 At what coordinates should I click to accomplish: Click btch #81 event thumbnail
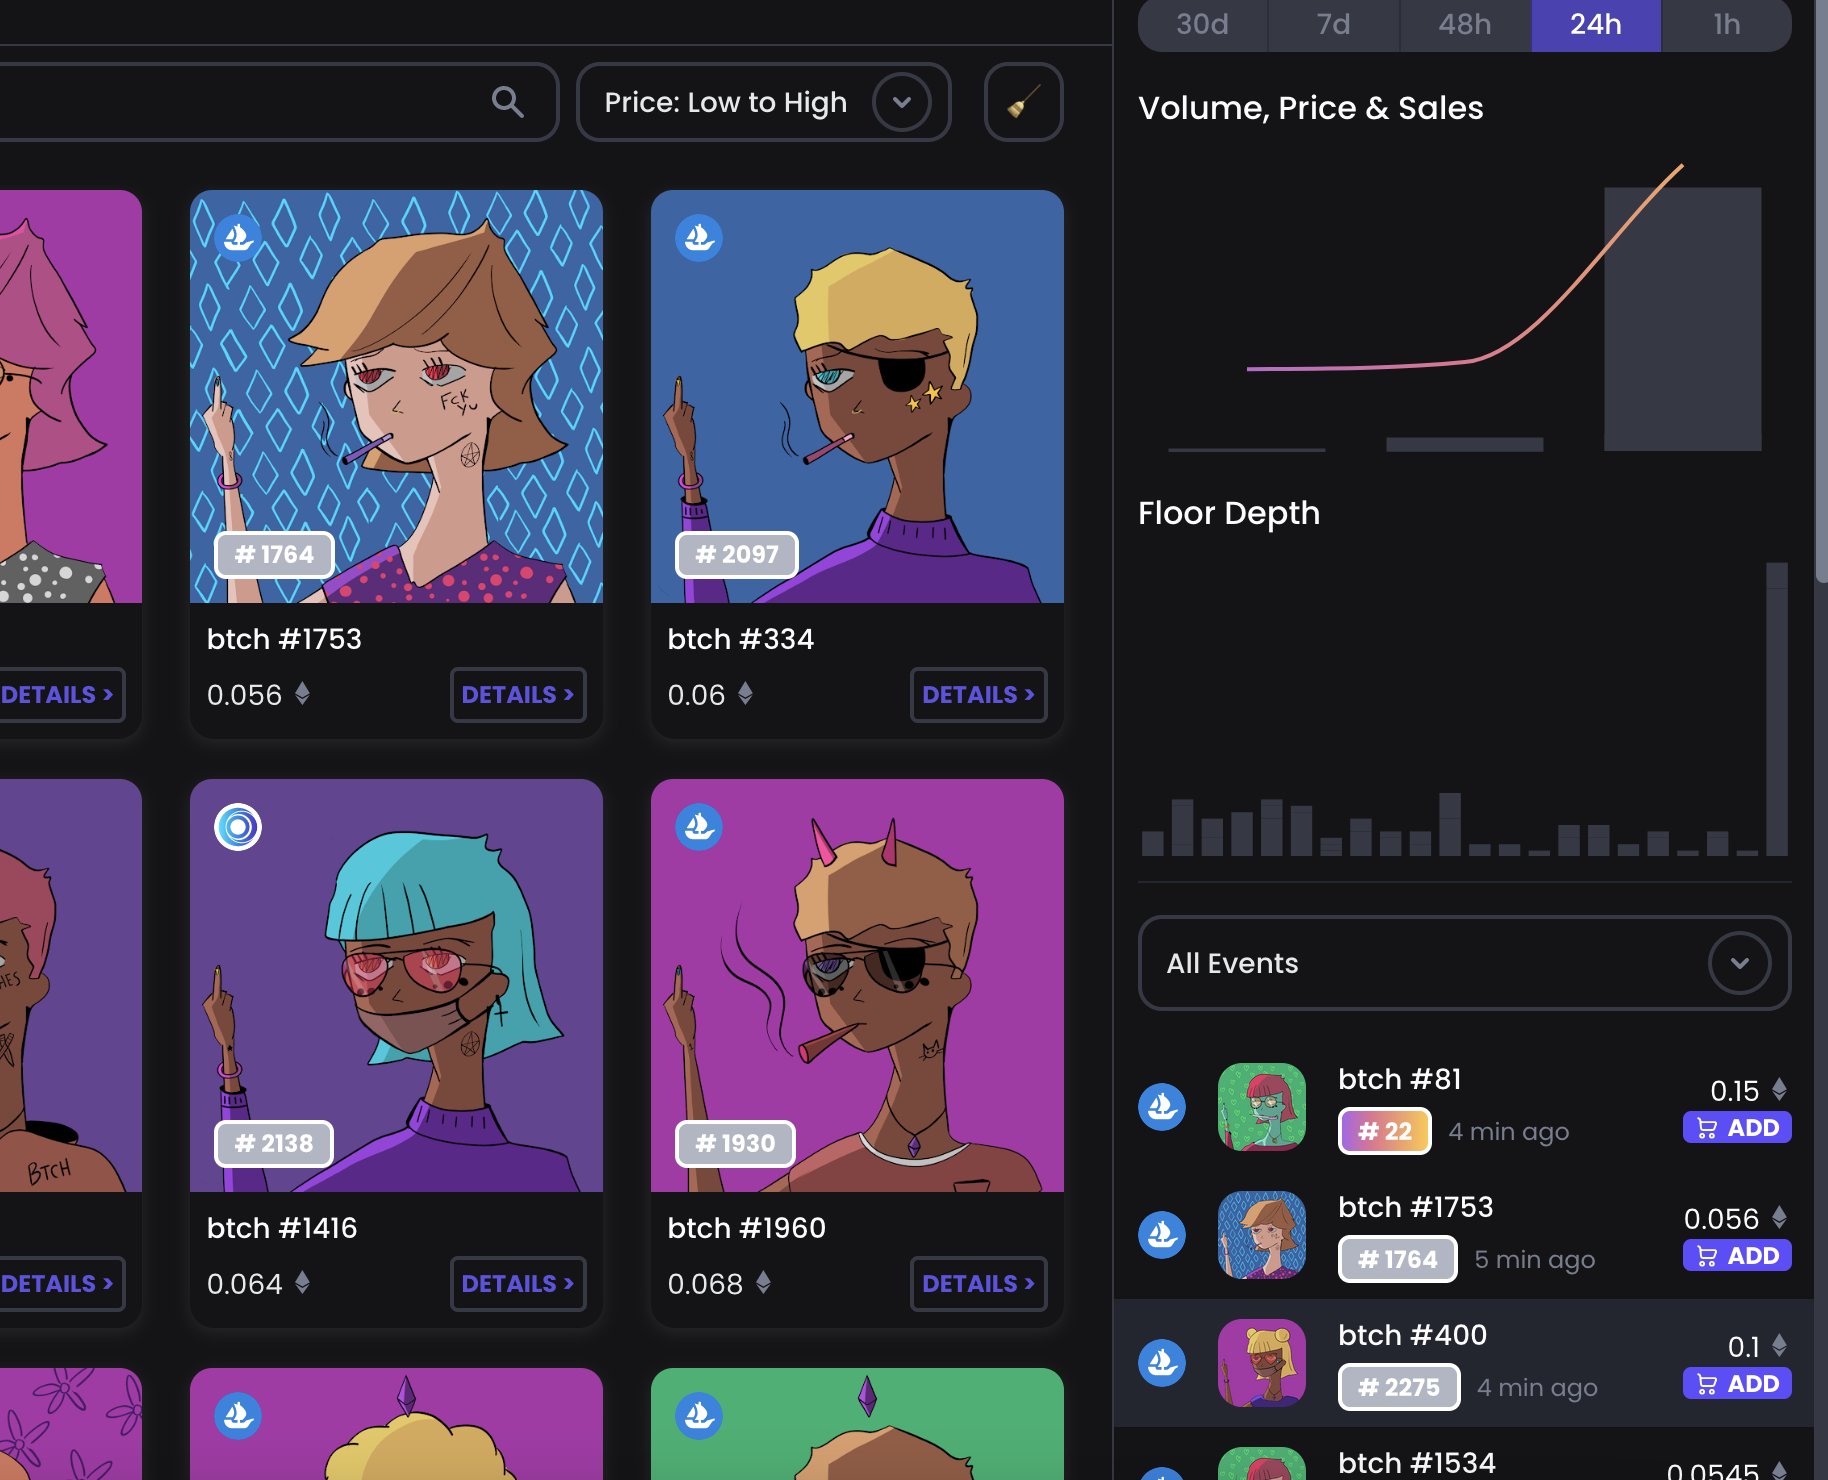coord(1262,1107)
